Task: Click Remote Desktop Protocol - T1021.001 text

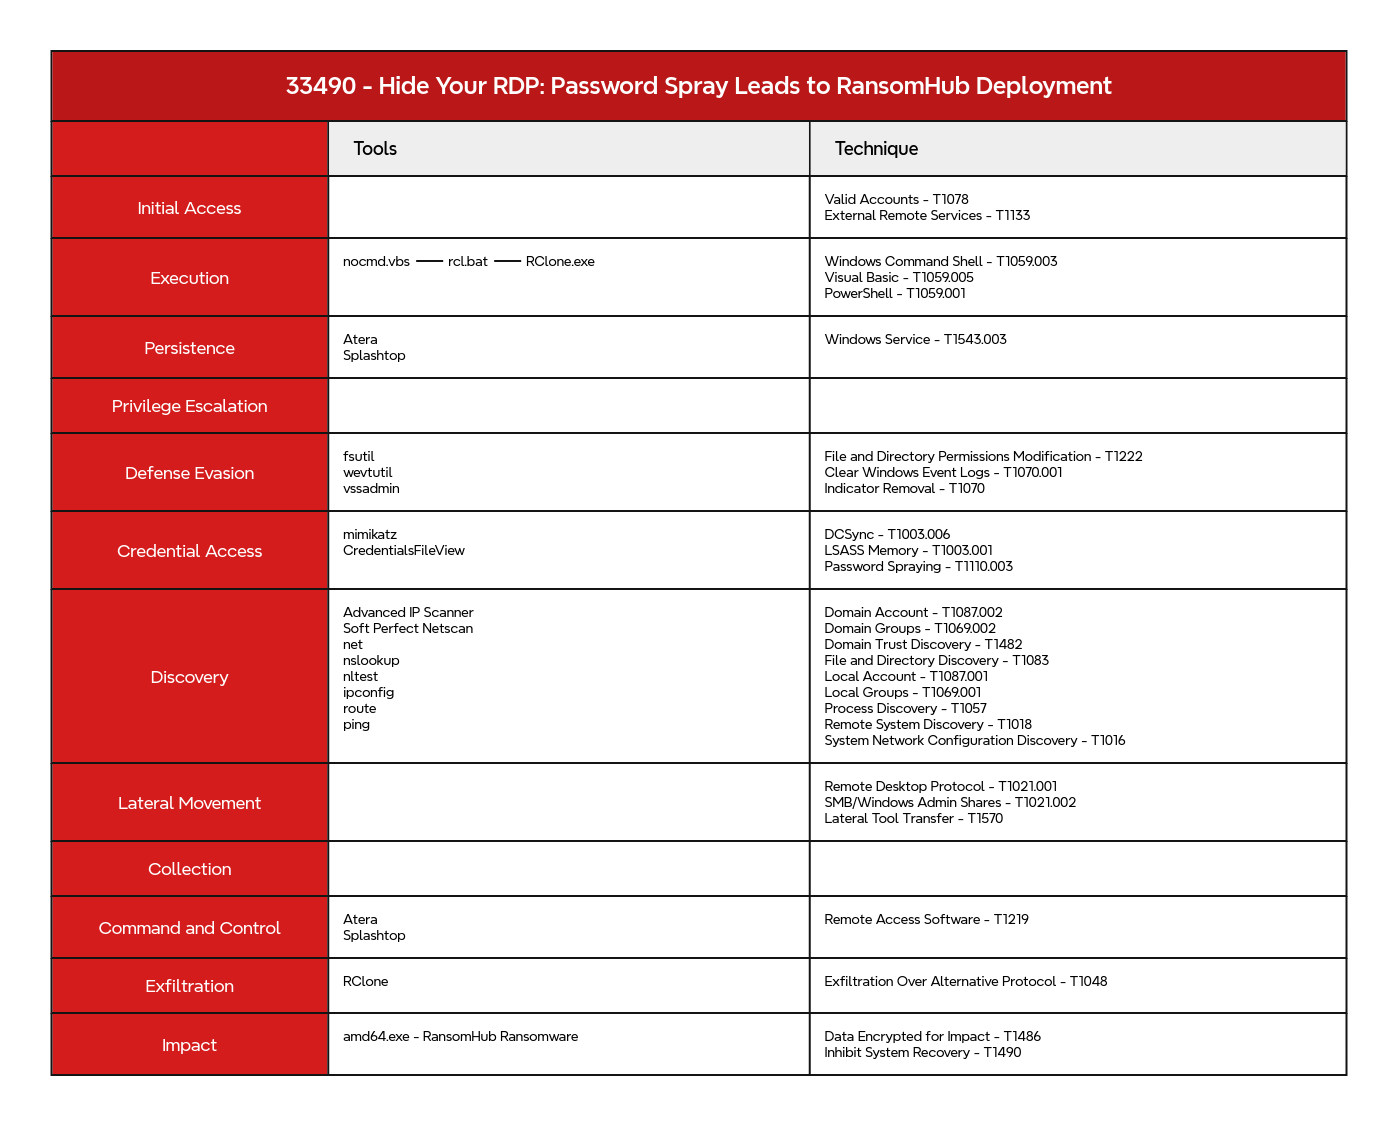Action: coord(940,787)
